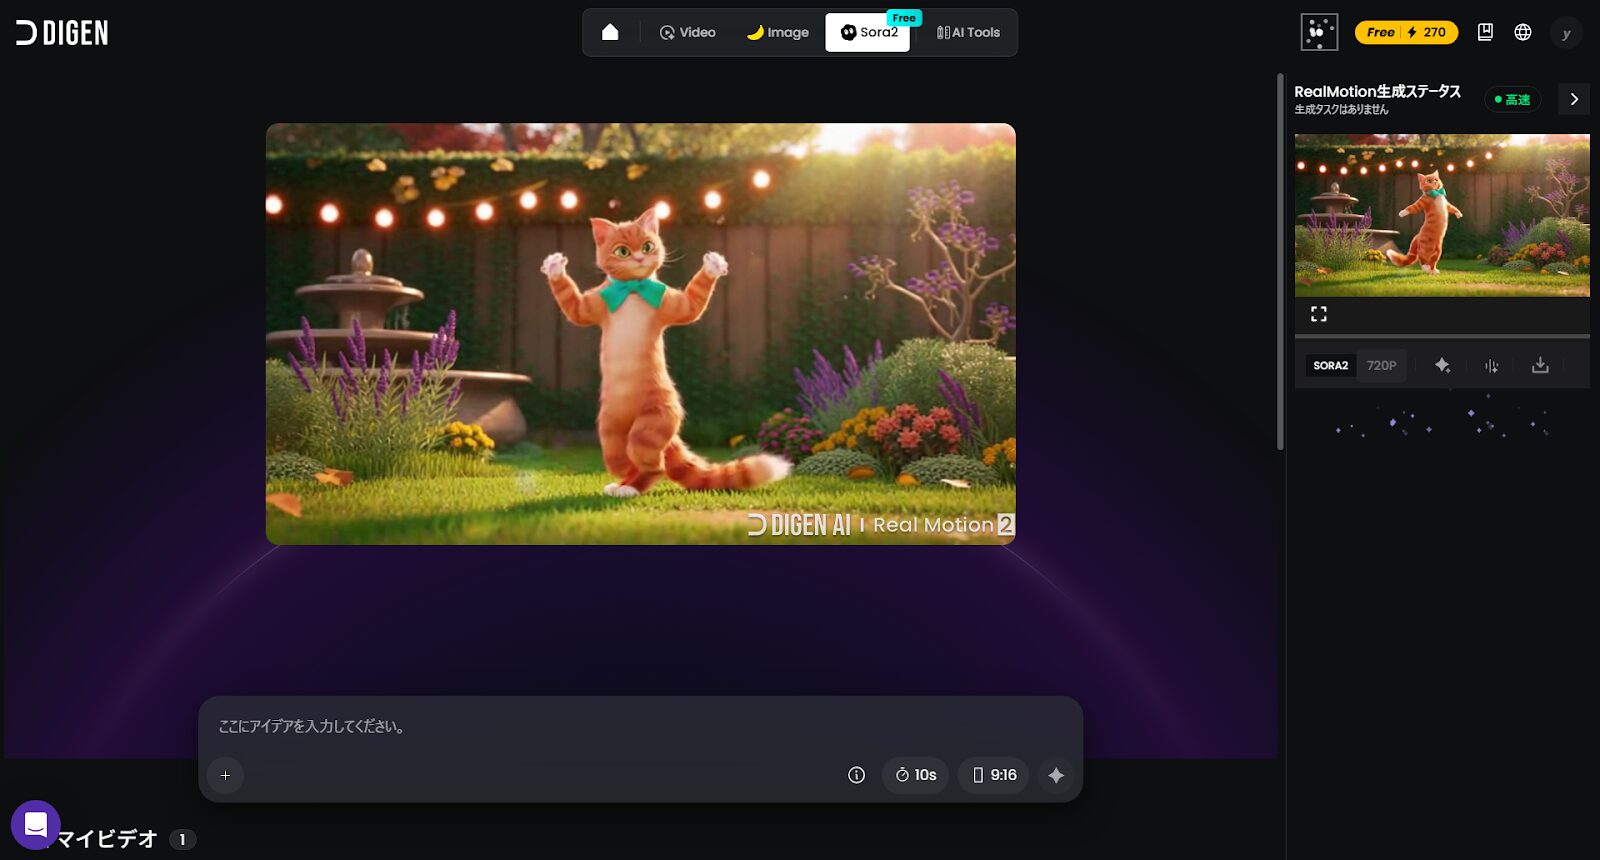Open the user profile avatar
The image size is (1600, 860).
[x=1566, y=33]
